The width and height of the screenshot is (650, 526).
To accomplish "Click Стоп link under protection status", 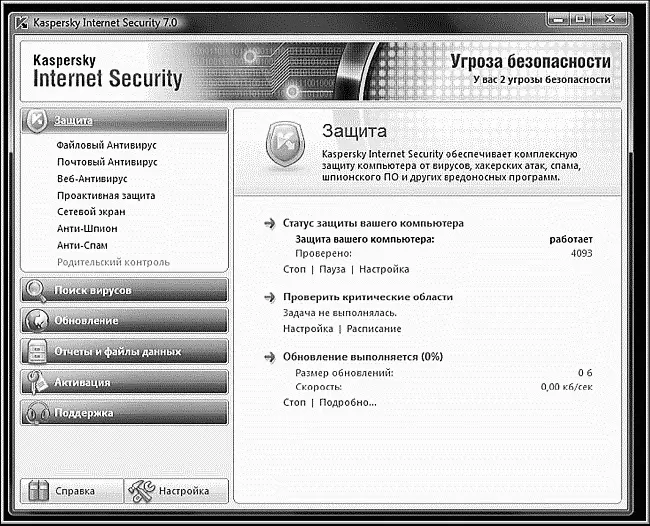I will (x=294, y=269).
